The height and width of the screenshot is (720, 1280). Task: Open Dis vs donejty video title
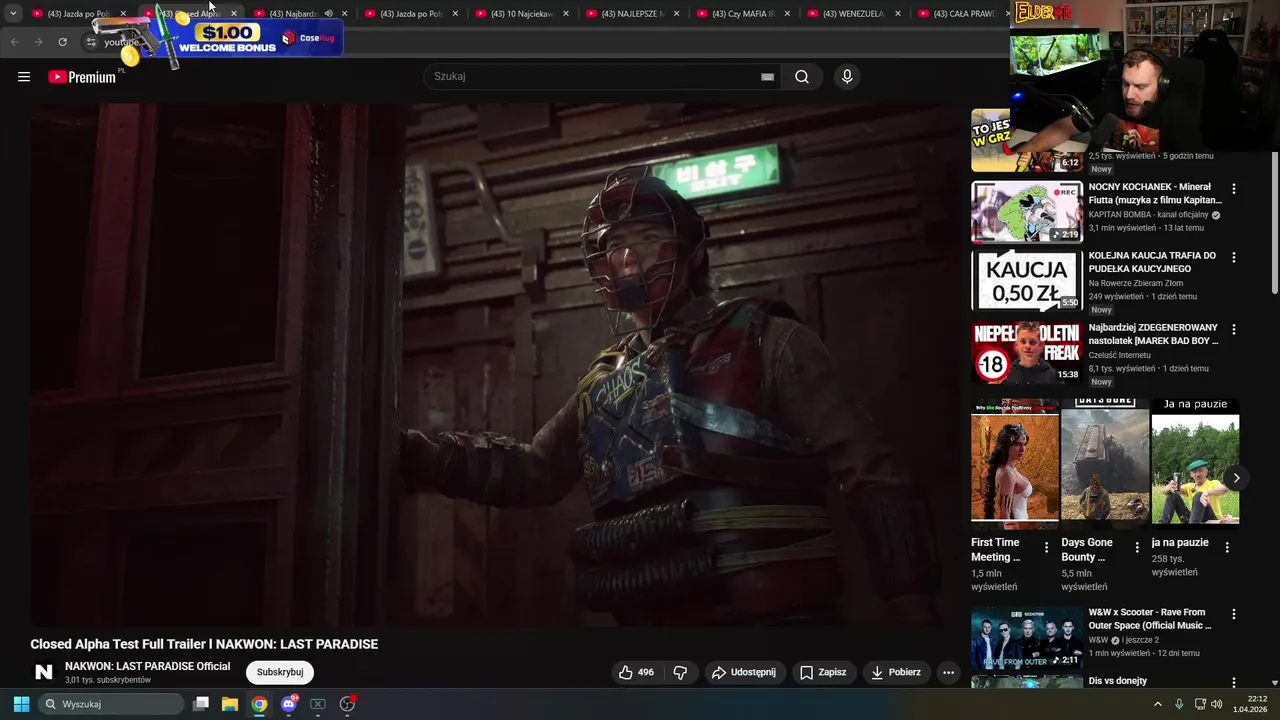pos(1118,681)
